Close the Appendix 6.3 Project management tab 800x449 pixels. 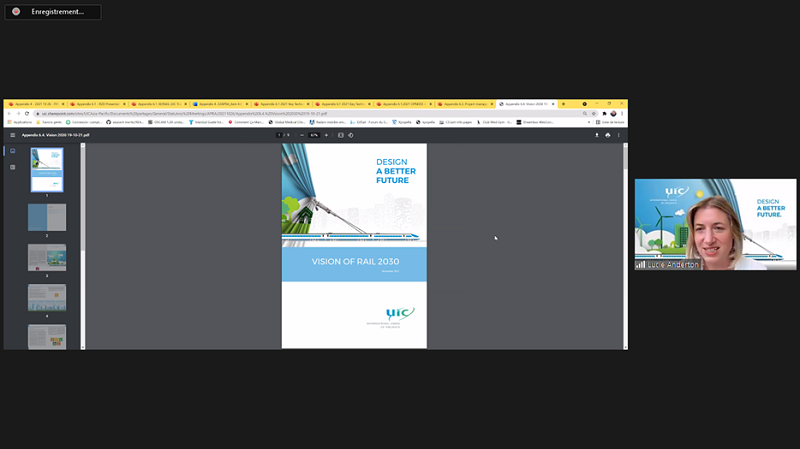pyautogui.click(x=492, y=104)
